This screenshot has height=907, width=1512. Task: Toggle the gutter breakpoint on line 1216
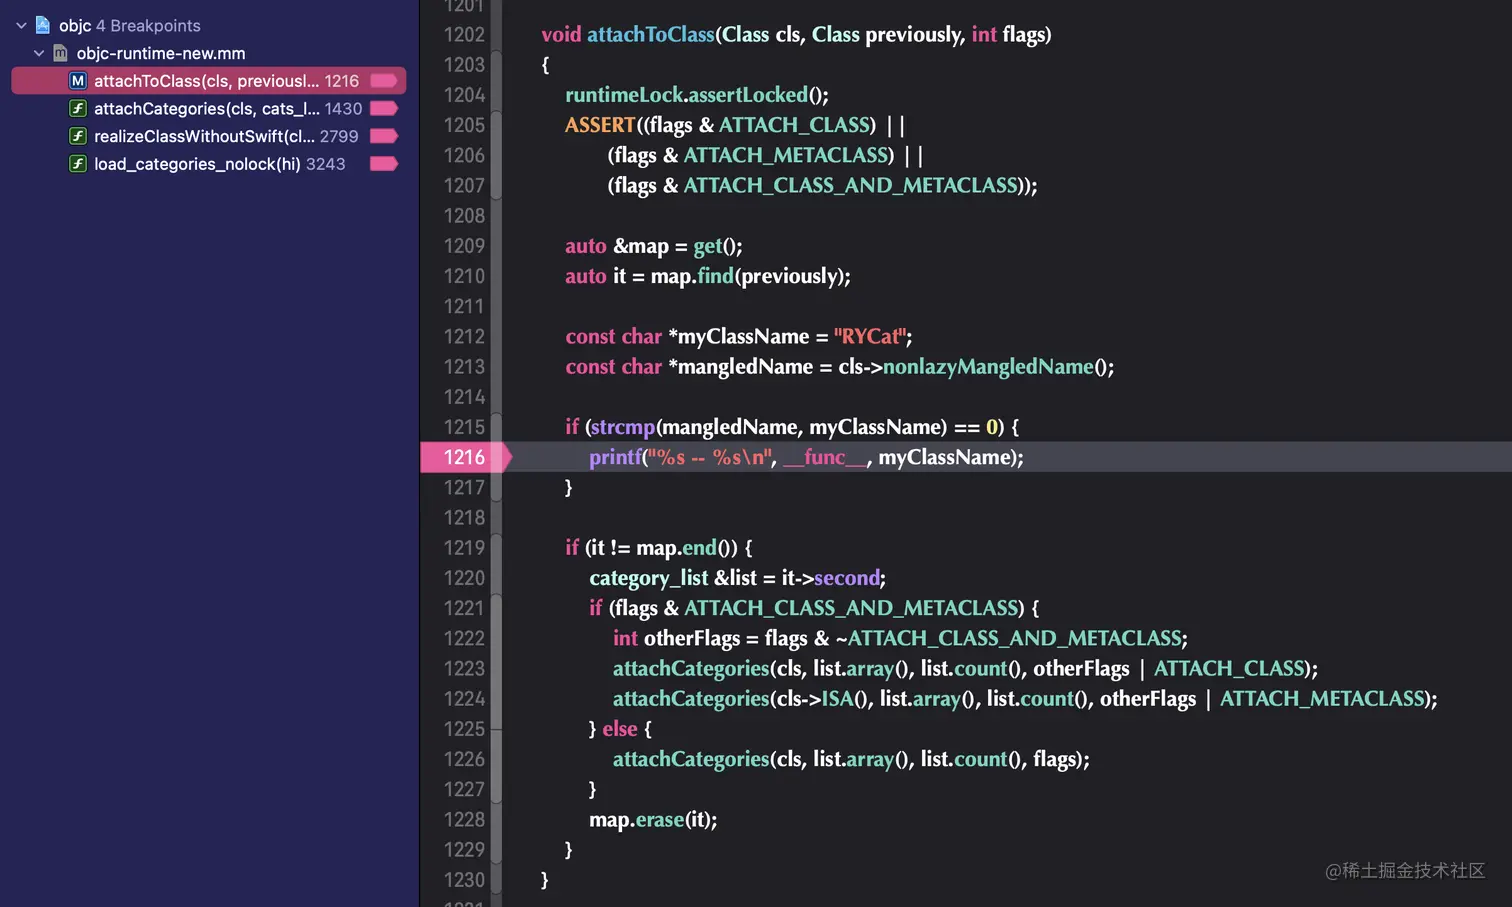(466, 457)
